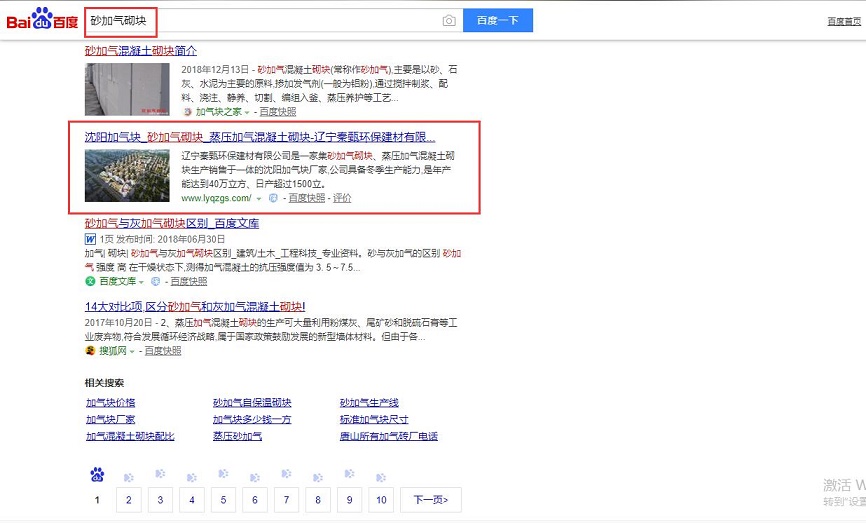This screenshot has width=866, height=523.
Task: Click the 评价 link
Action: click(x=342, y=198)
